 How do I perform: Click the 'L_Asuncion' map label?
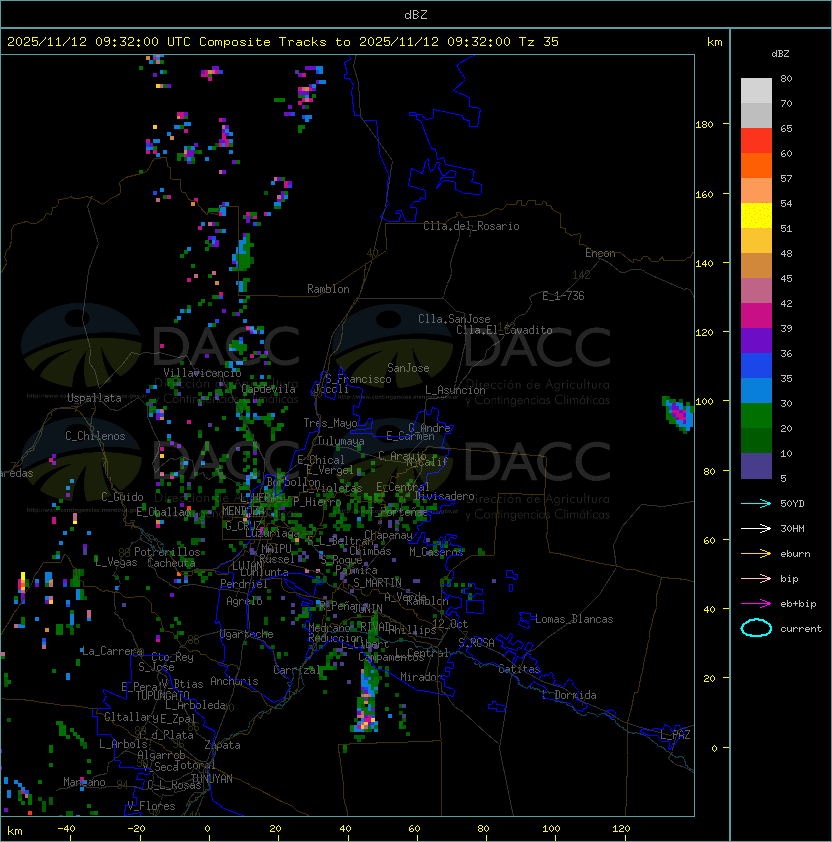(455, 390)
